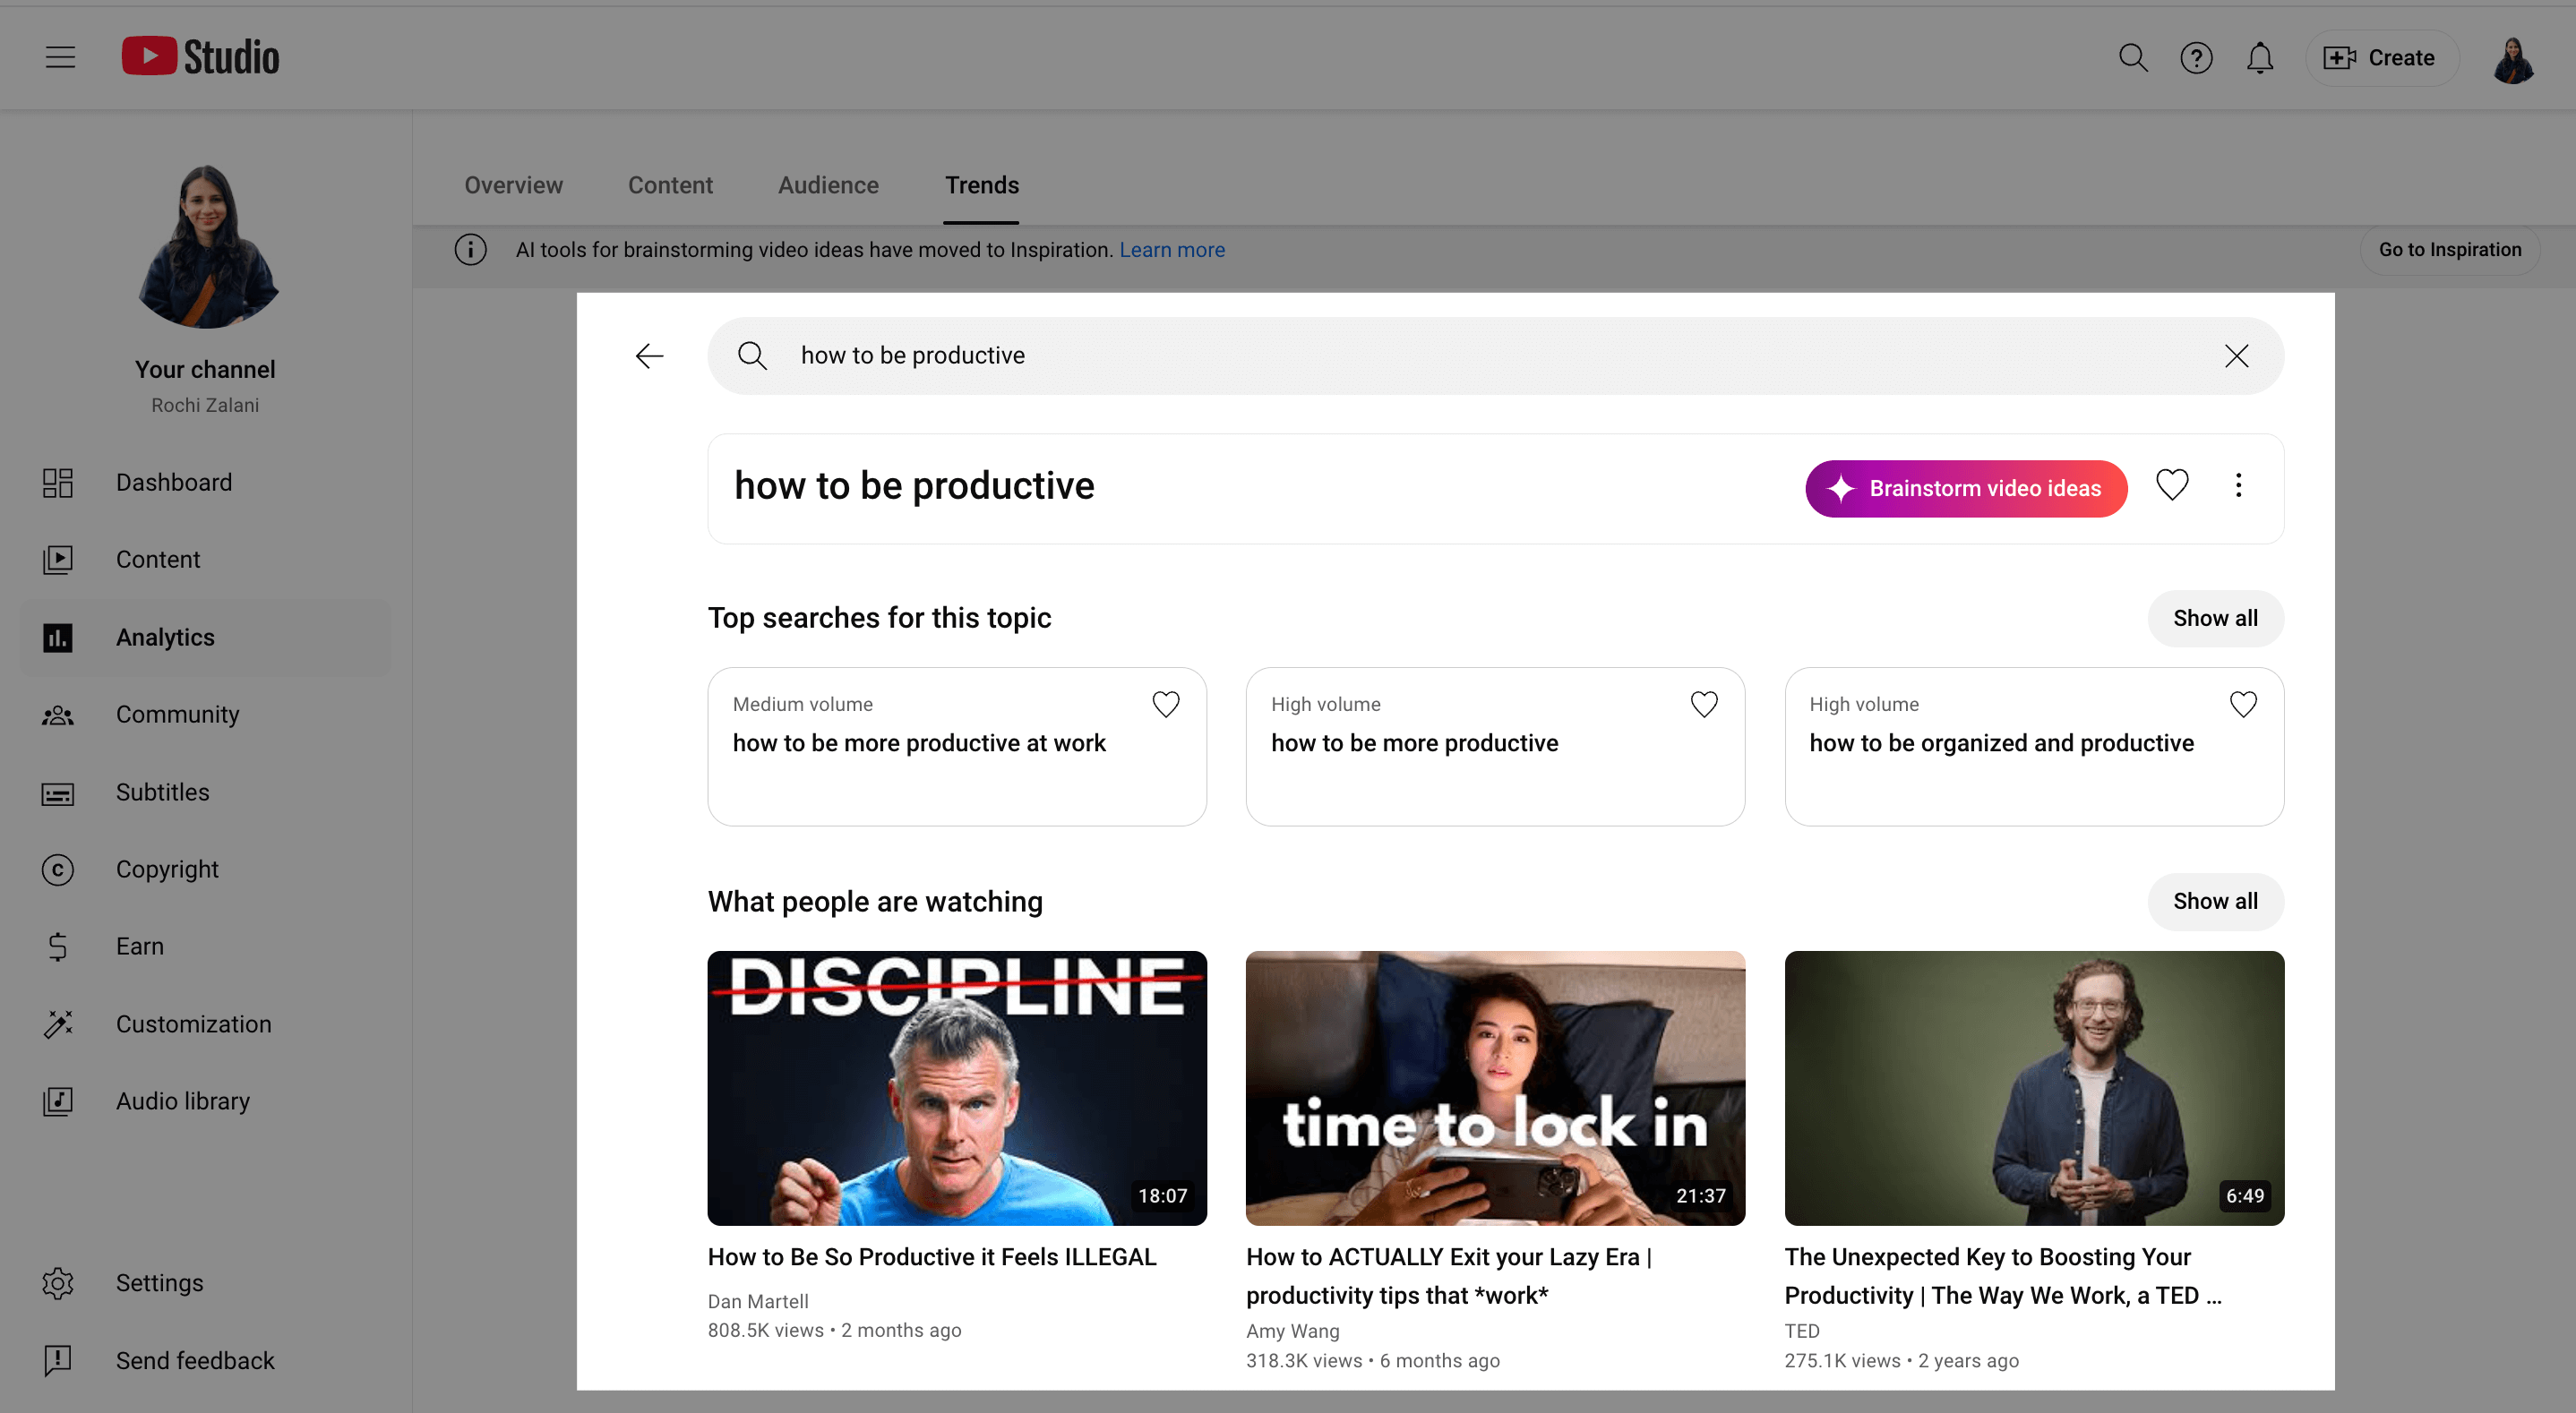2576x1413 pixels.
Task: Open the 'time to lock in' video thumbnail
Action: pyautogui.click(x=1494, y=1089)
